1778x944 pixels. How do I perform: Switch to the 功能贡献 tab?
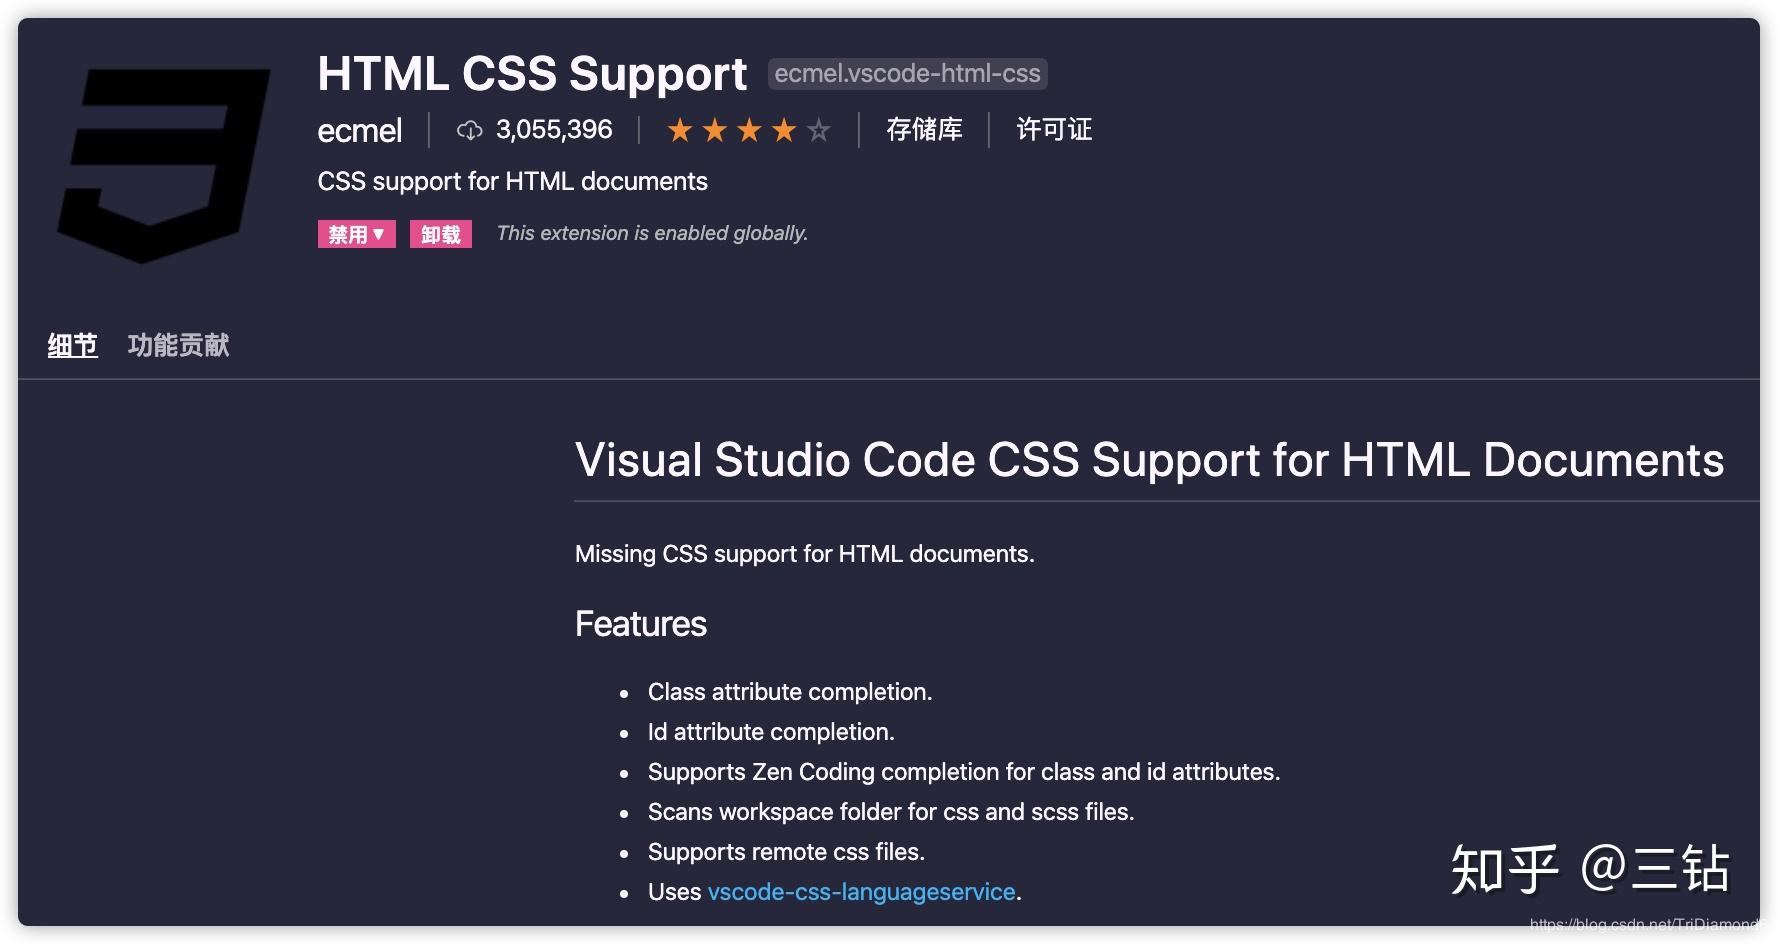178,344
